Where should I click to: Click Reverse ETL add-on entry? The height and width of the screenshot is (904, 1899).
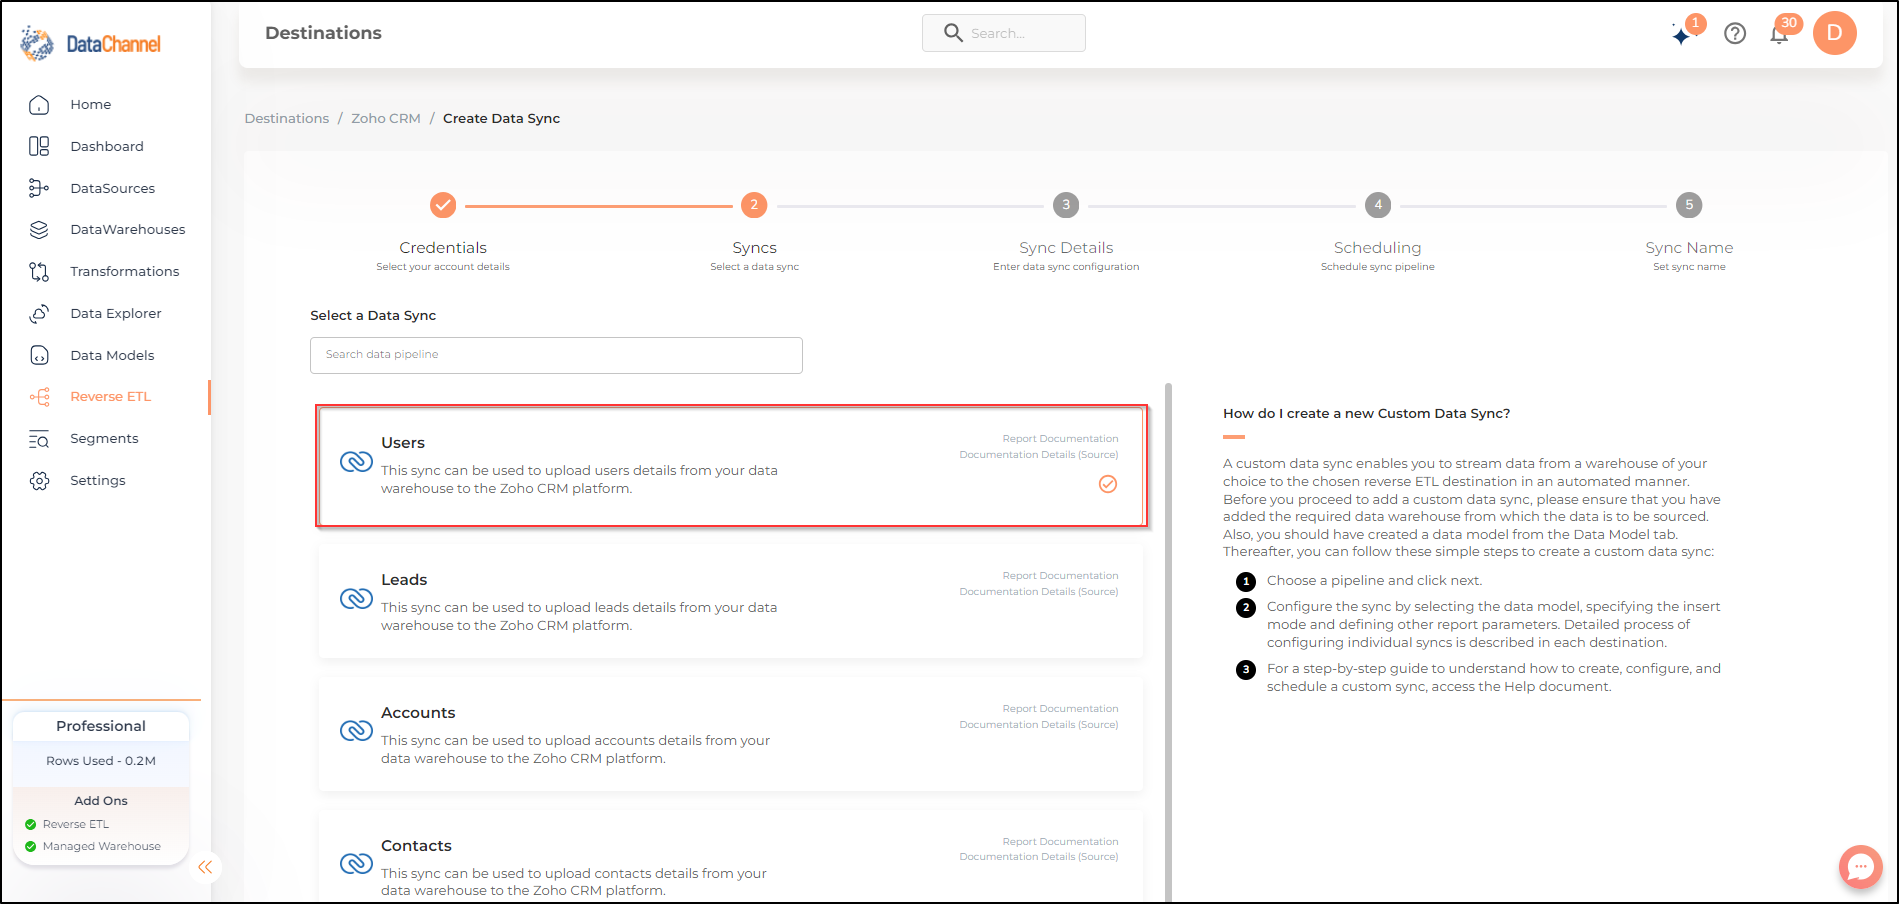point(67,824)
